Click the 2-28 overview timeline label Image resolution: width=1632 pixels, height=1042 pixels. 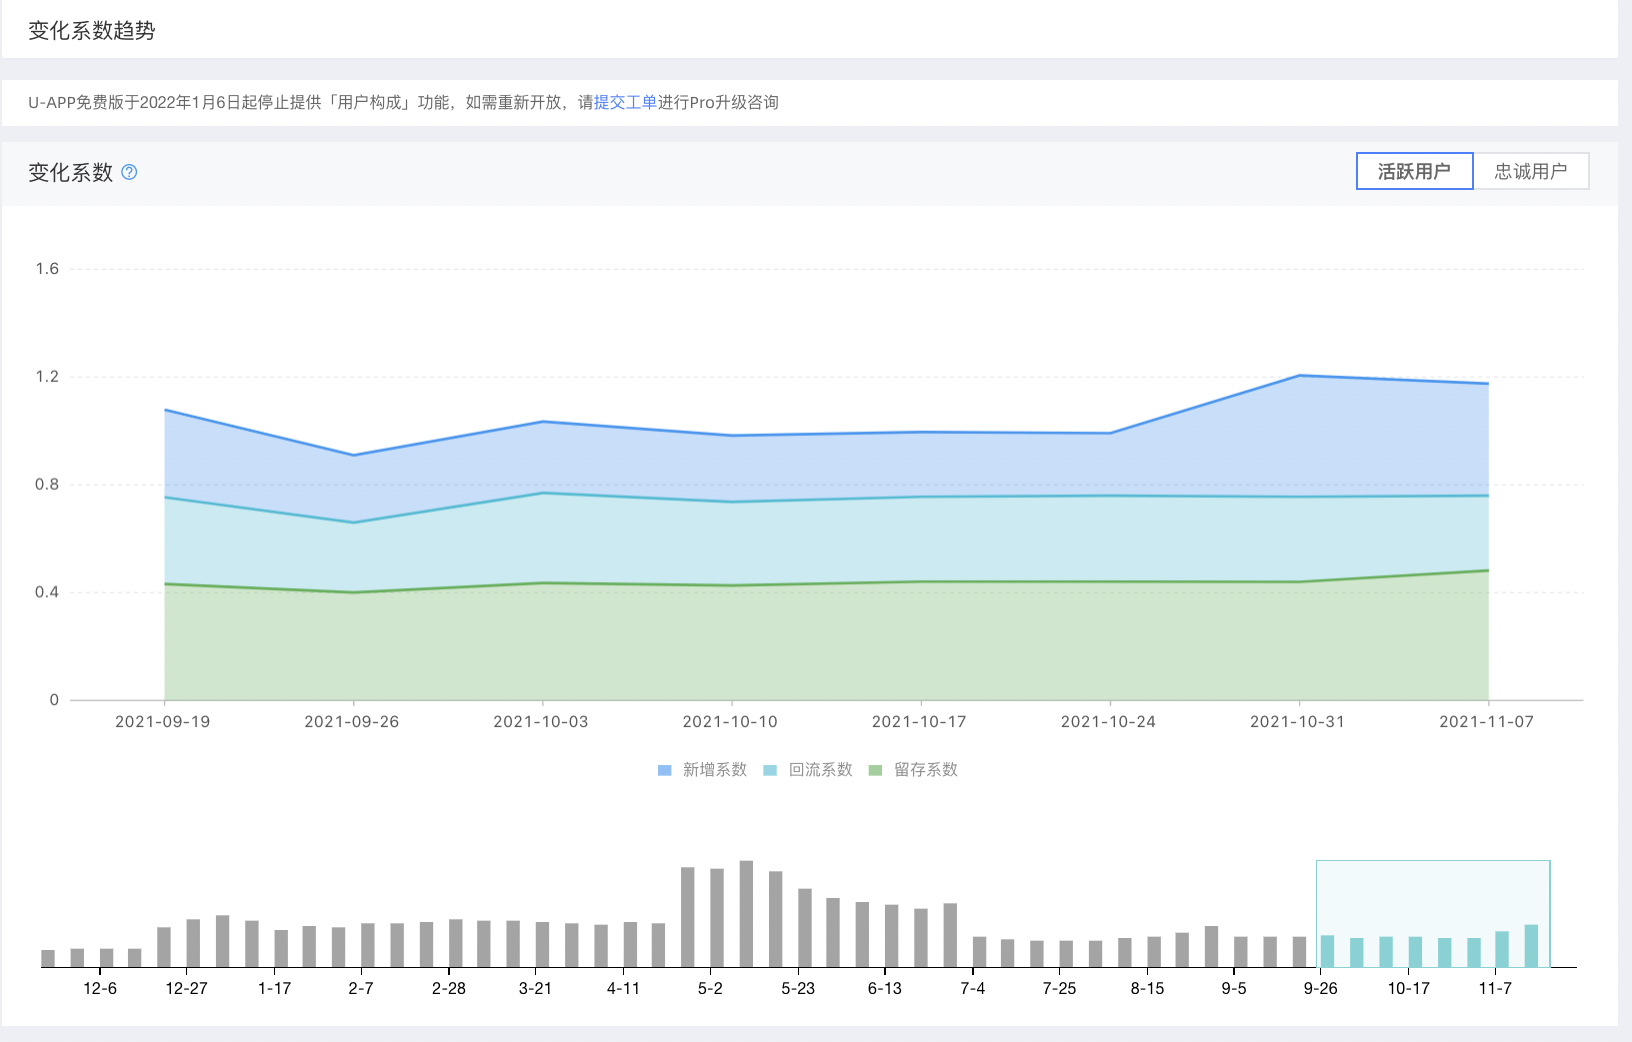pyautogui.click(x=449, y=989)
